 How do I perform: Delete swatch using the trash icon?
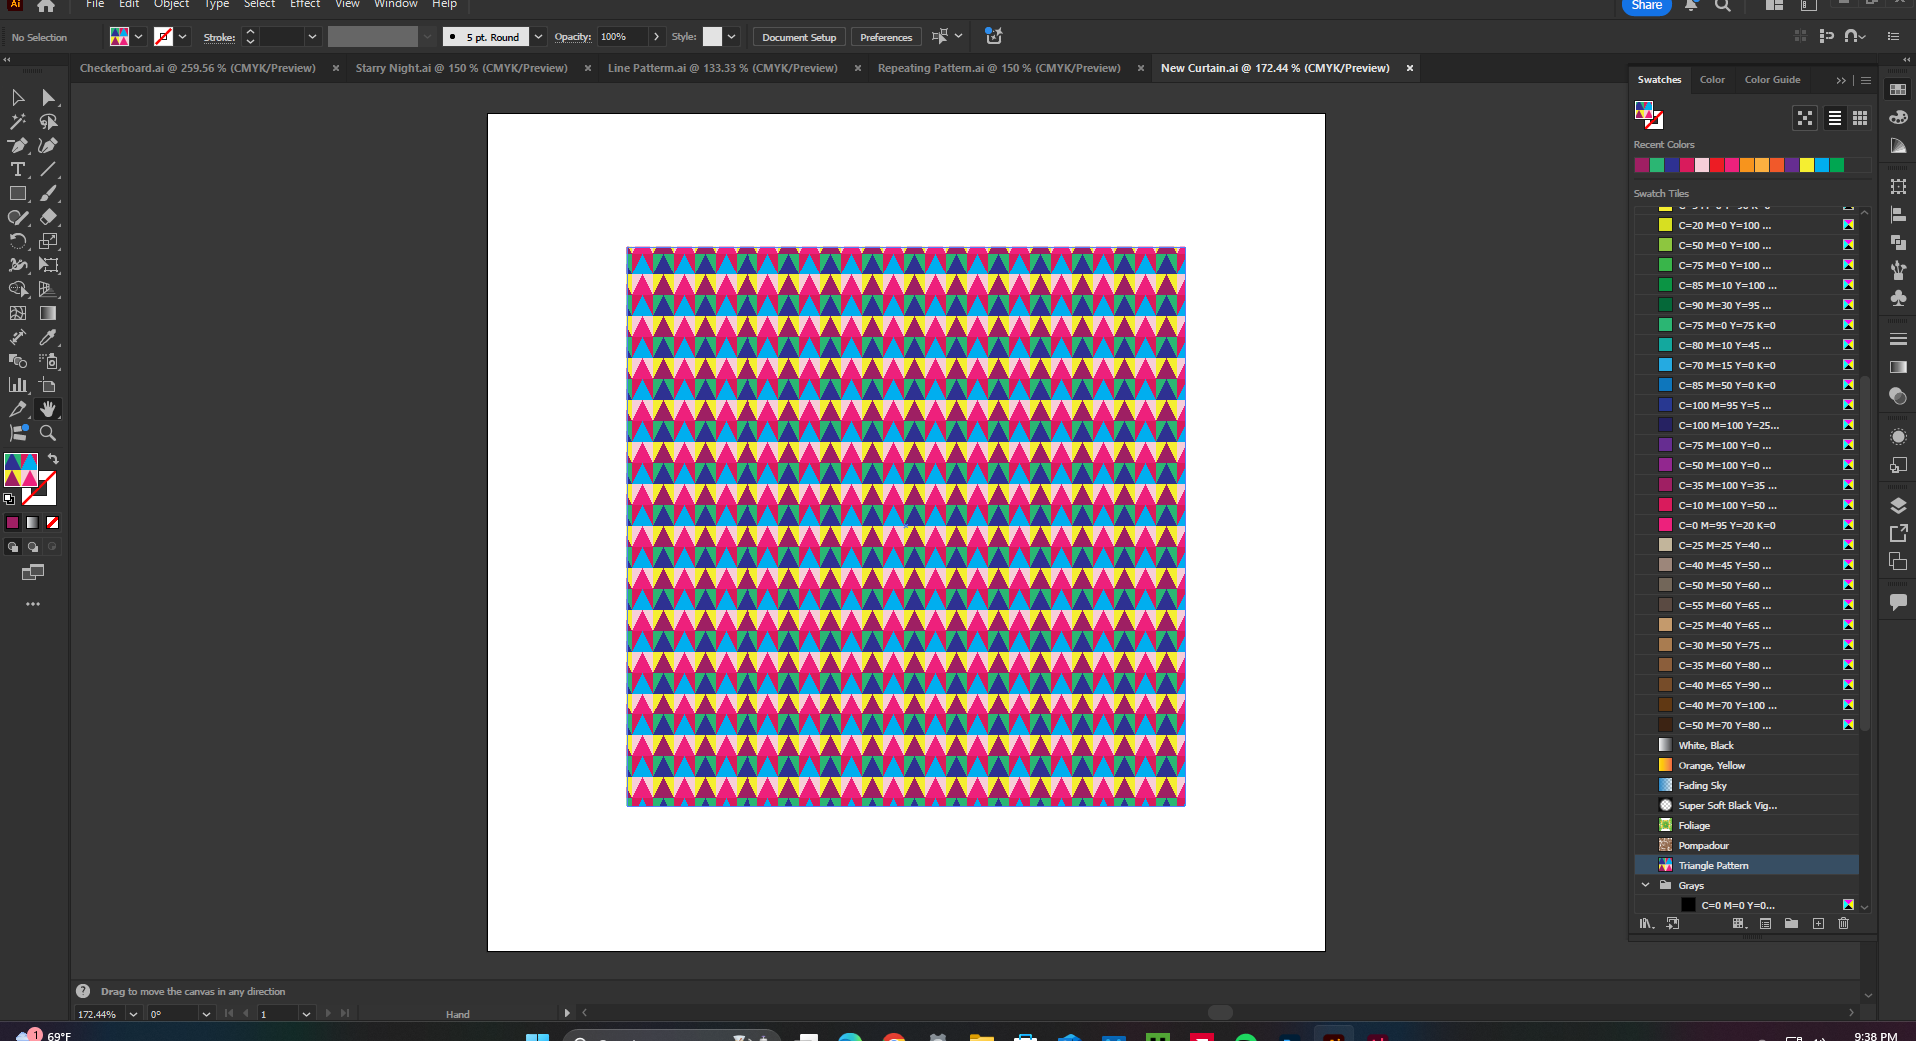[x=1844, y=924]
